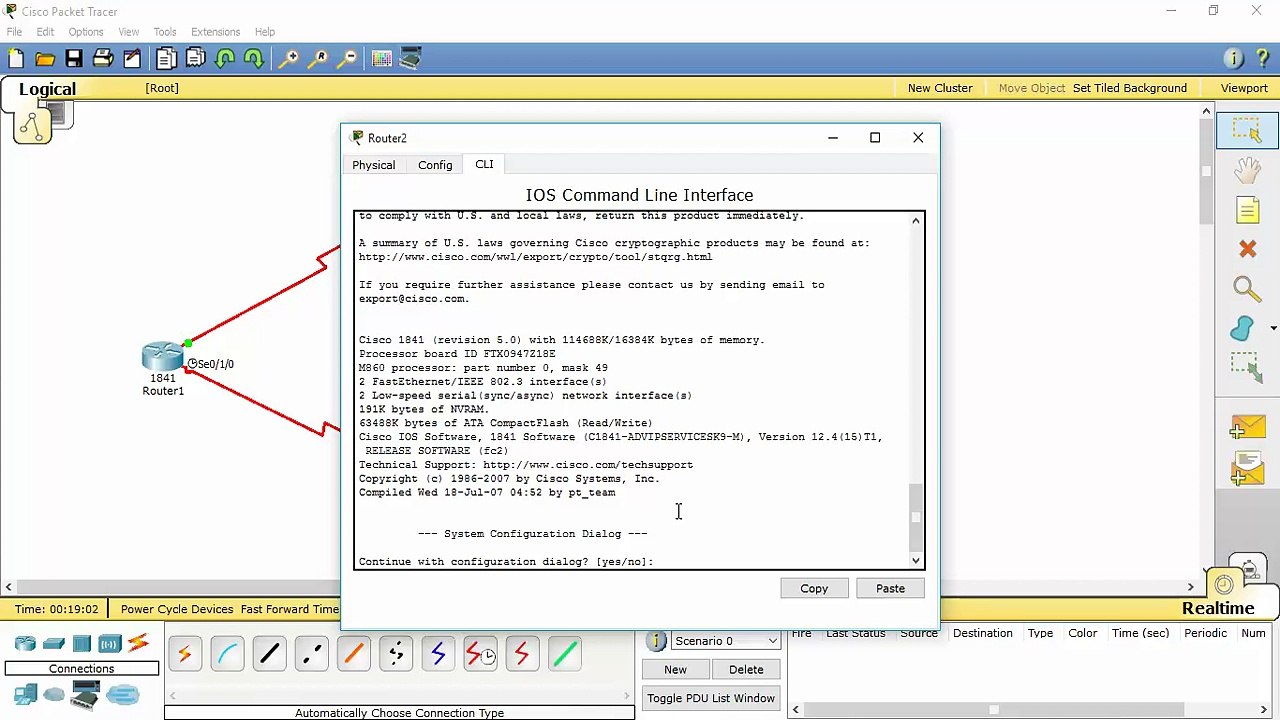The width and height of the screenshot is (1280, 720).
Task: Open Network Information icon in toolbar
Action: (x=1233, y=59)
